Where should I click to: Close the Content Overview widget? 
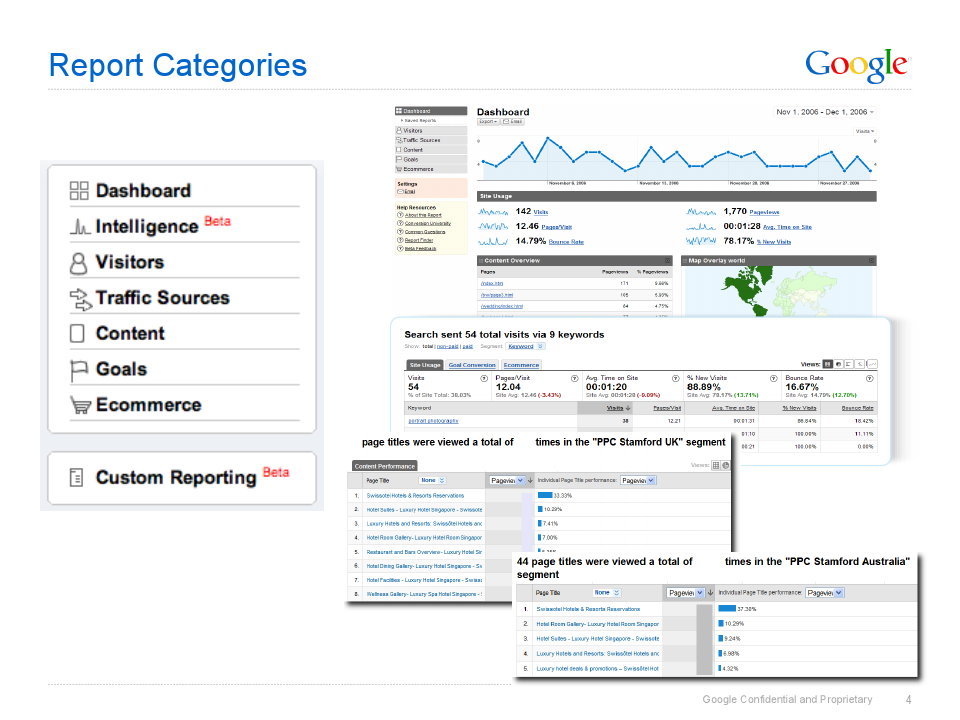point(667,261)
